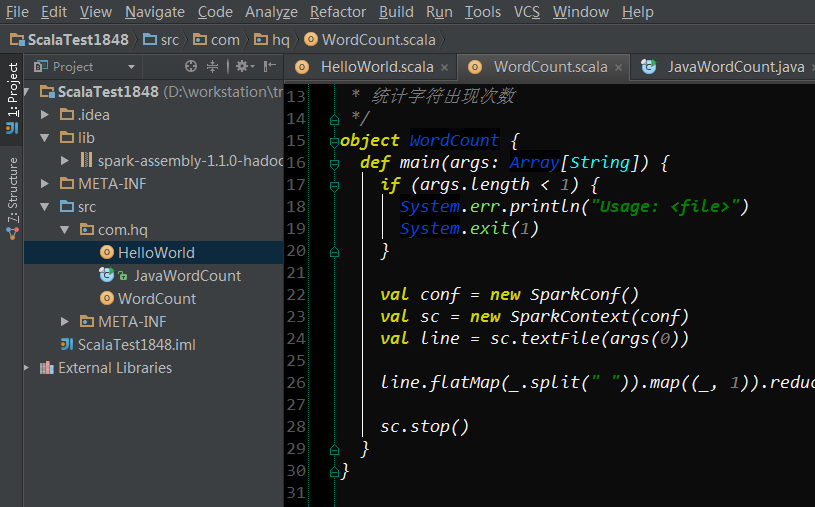815x507 pixels.
Task: Open the Window menu
Action: (x=581, y=12)
